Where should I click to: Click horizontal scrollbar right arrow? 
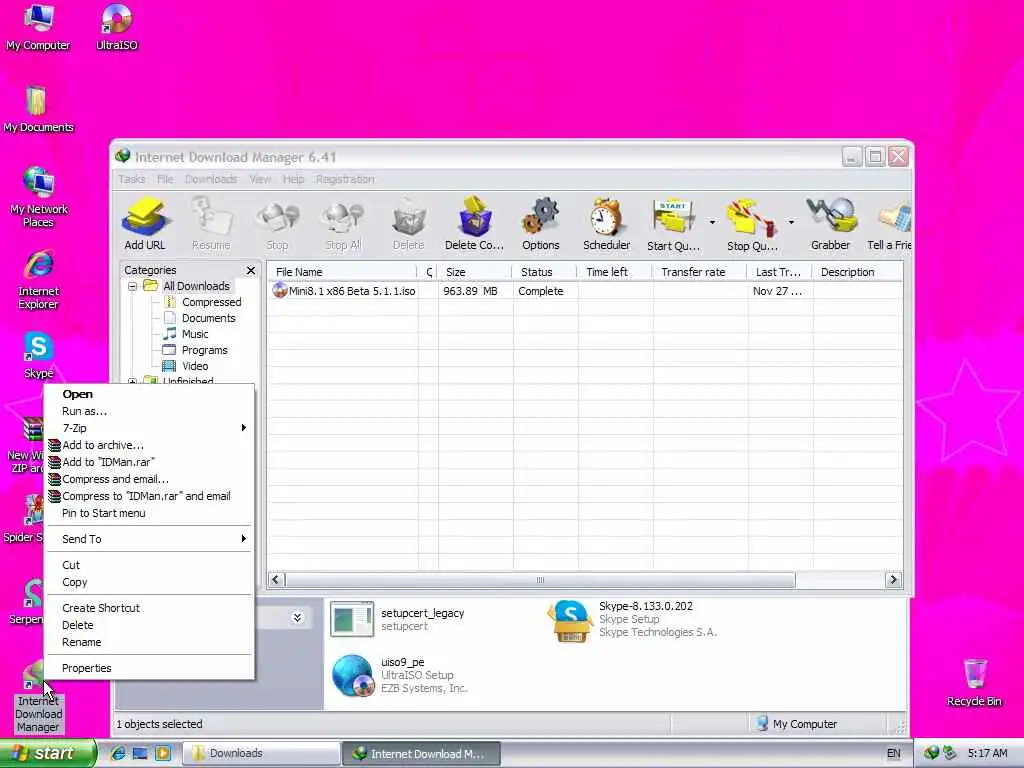[x=893, y=580]
